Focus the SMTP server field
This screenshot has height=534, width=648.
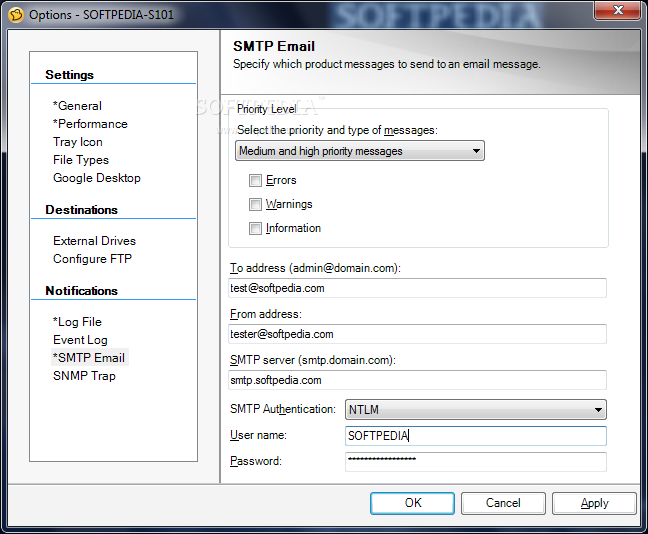(x=417, y=380)
